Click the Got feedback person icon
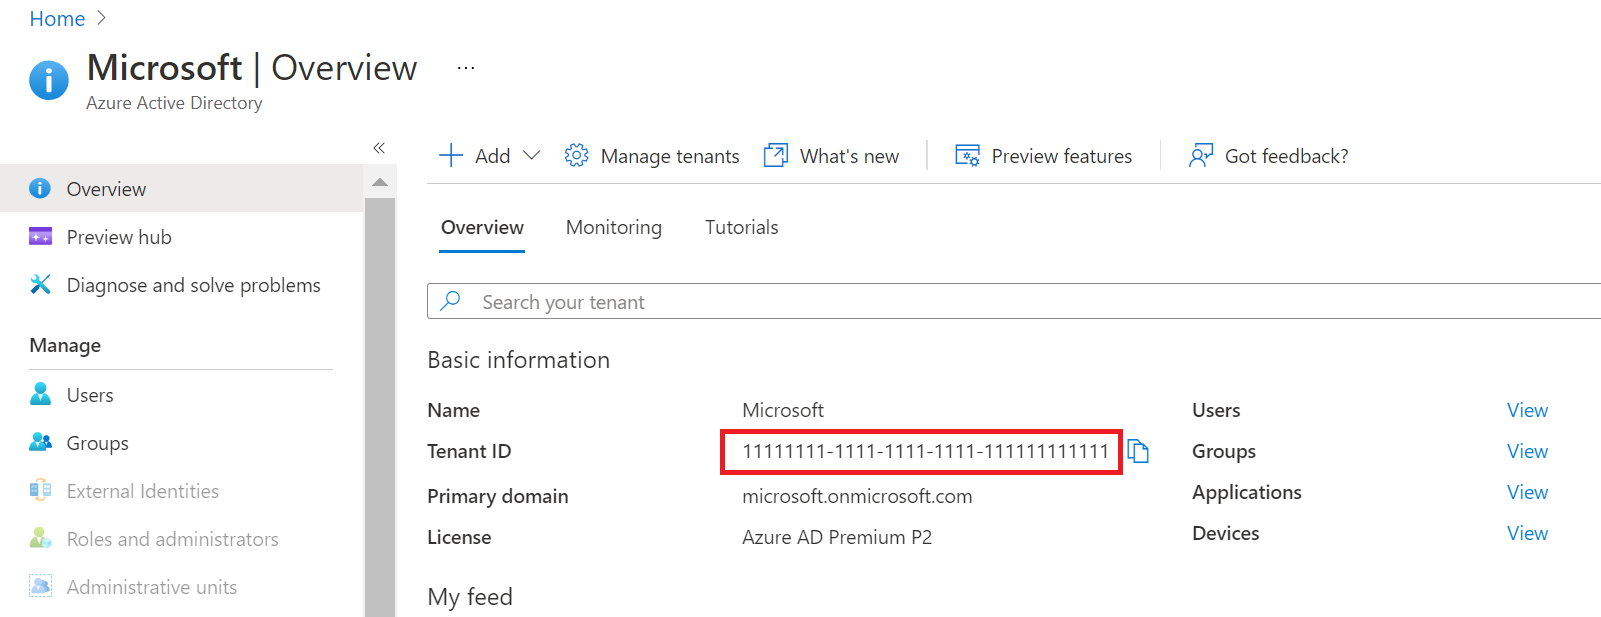Viewport: 1601px width, 617px height. [x=1200, y=155]
